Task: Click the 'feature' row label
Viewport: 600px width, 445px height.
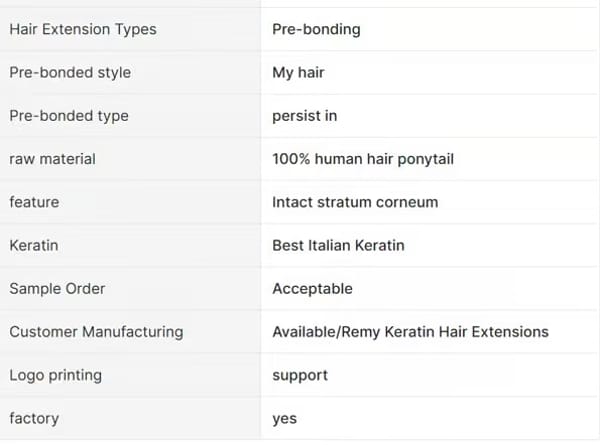Action: (x=34, y=202)
